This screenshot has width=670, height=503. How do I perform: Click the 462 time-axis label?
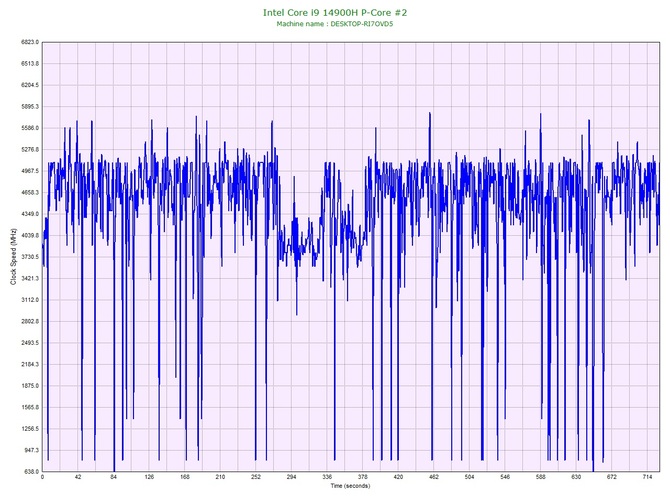point(434,477)
